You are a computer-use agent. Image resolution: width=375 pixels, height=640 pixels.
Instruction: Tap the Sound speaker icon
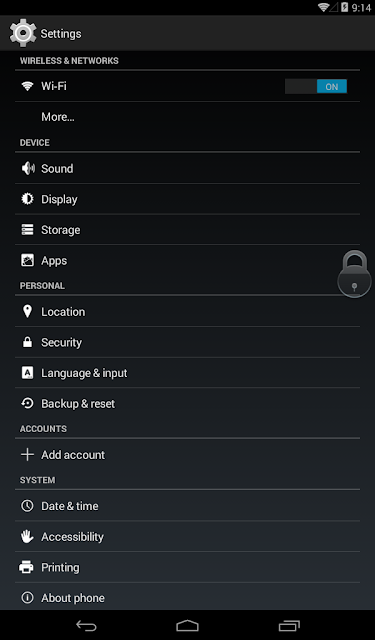28,168
